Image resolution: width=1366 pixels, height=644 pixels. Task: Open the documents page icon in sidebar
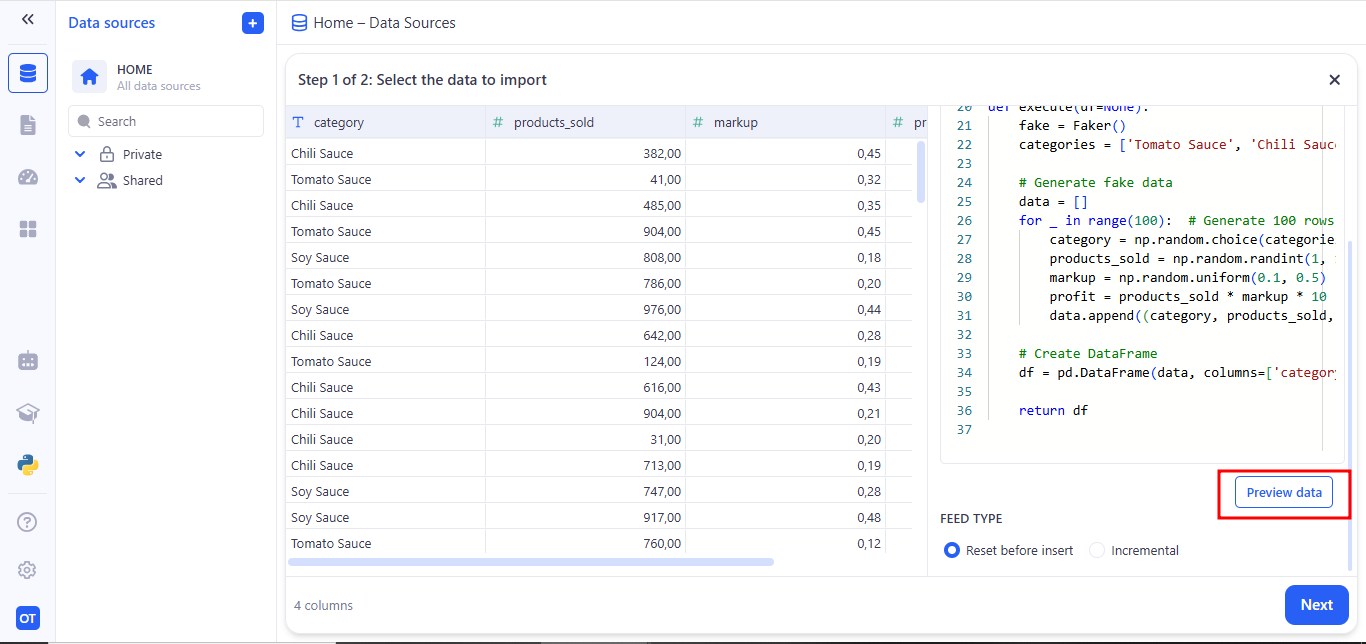27,125
